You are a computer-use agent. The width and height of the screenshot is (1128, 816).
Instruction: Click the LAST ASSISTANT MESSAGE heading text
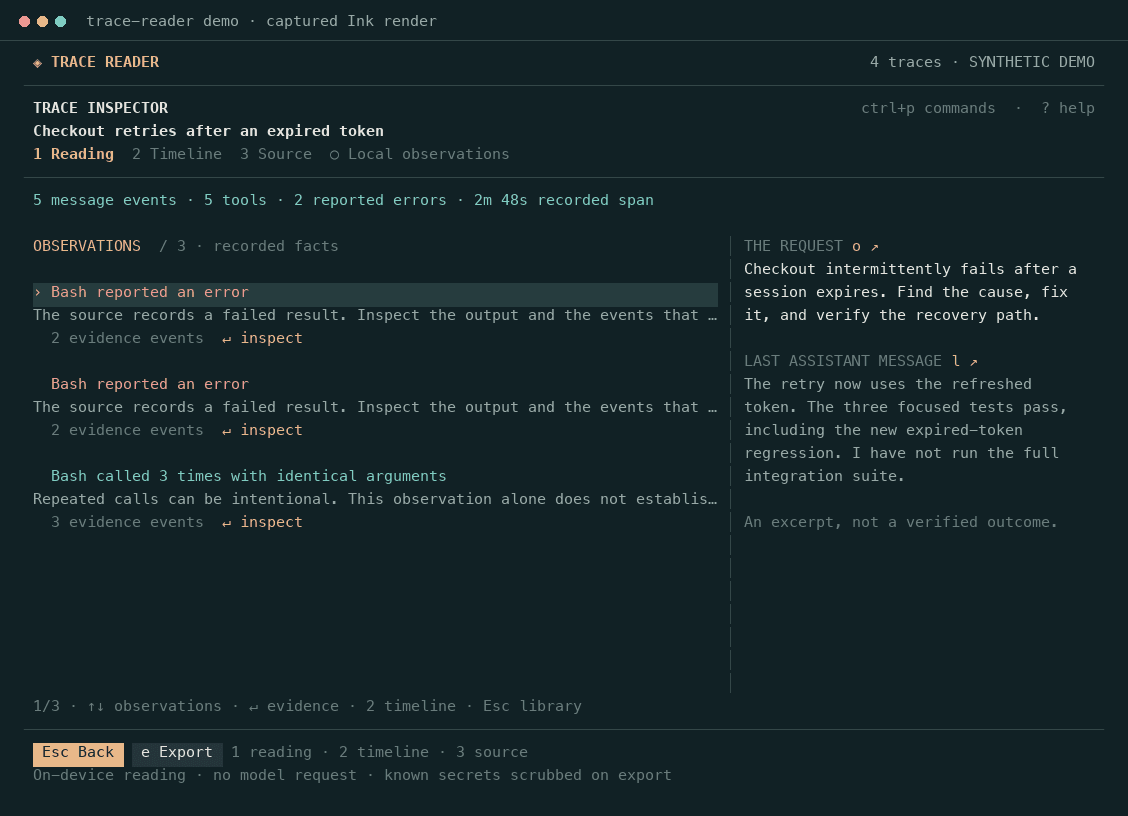click(x=843, y=361)
